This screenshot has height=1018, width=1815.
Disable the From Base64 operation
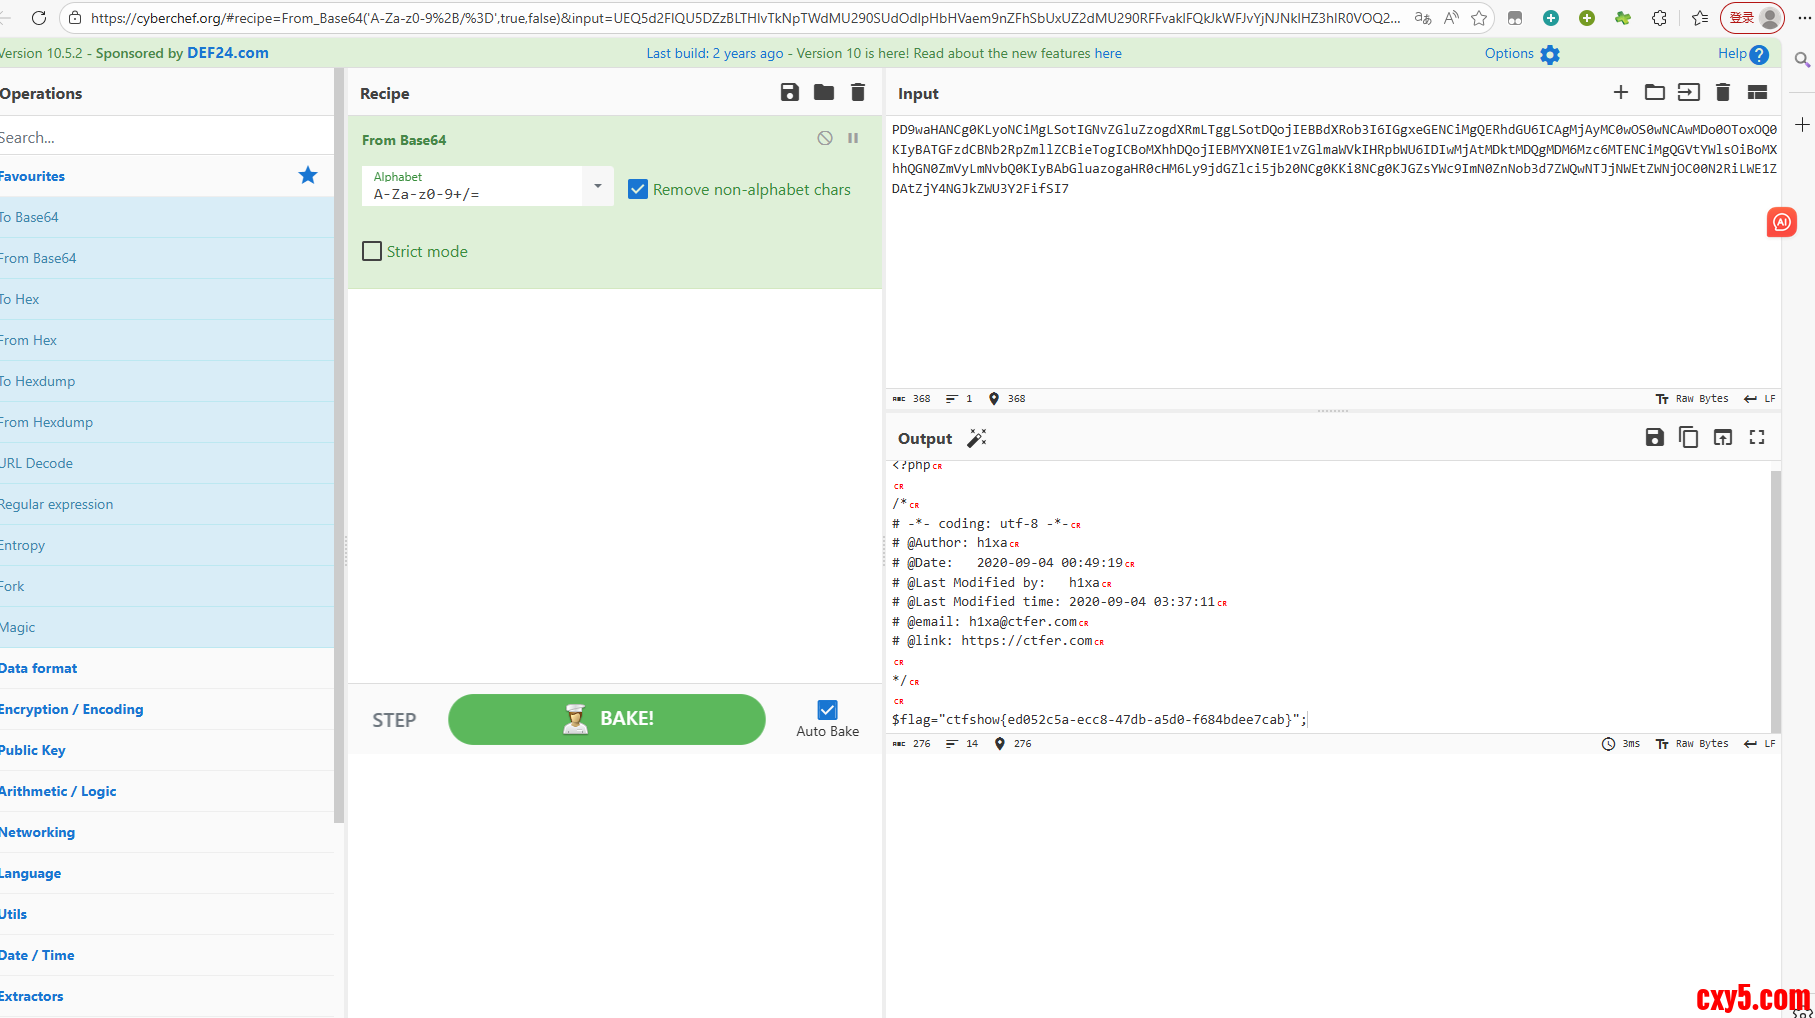tap(824, 138)
